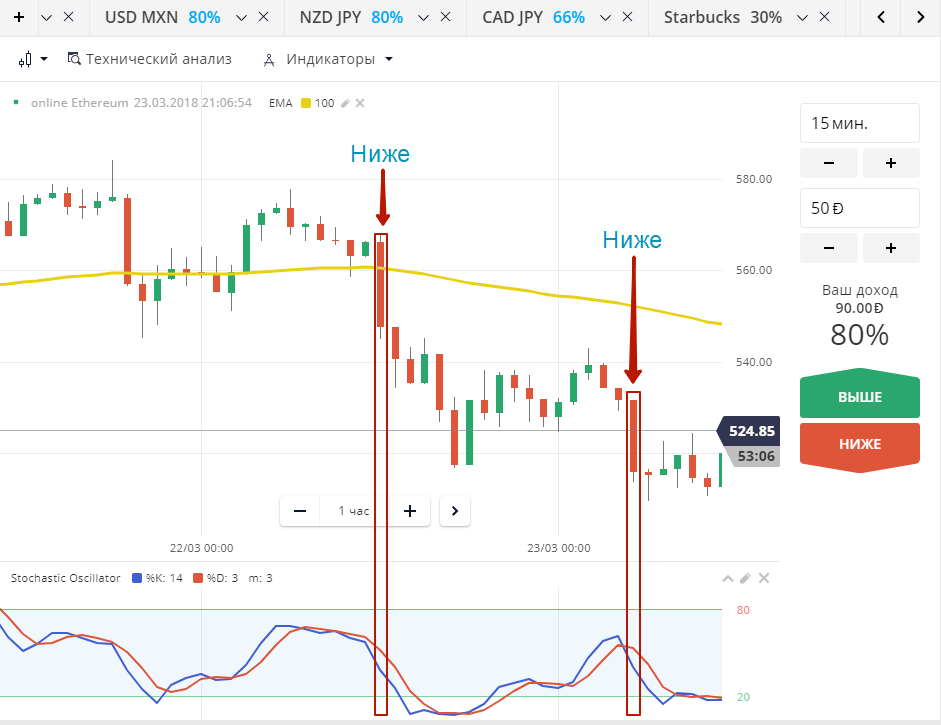Increase the trade amount with plus stepper
The image size is (941, 725).
pyautogui.click(x=890, y=247)
